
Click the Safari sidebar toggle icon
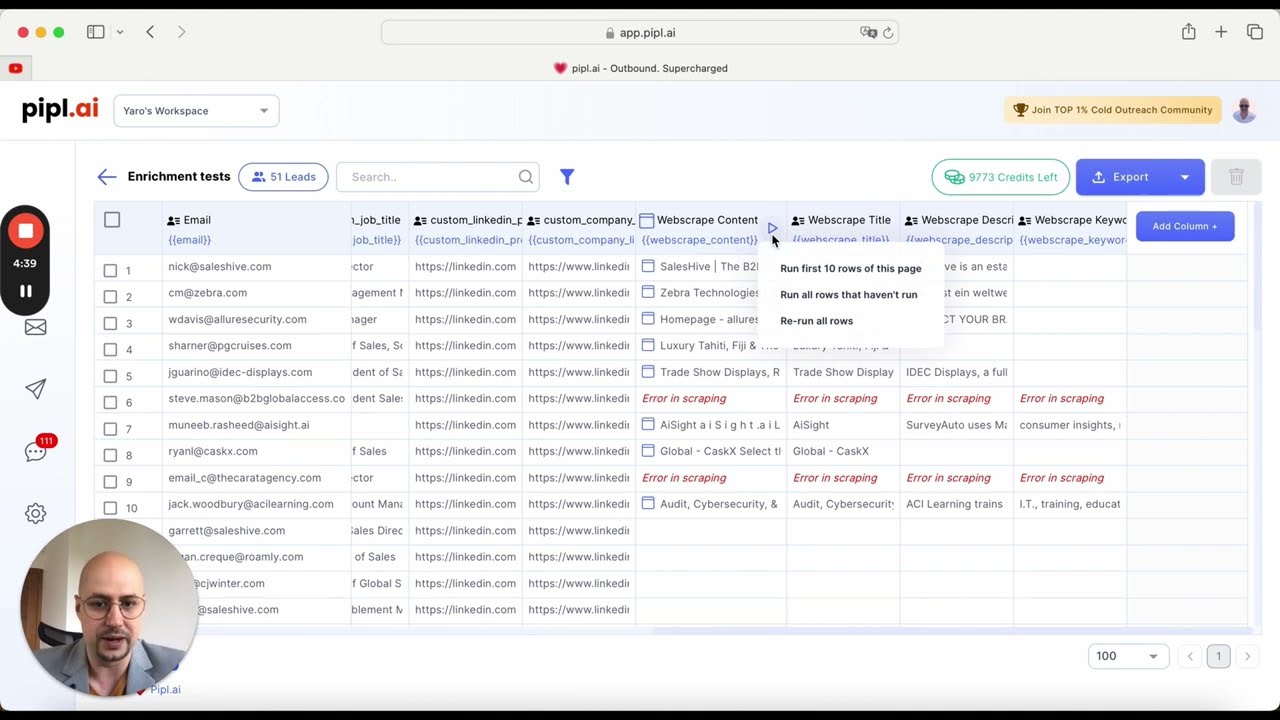point(96,32)
